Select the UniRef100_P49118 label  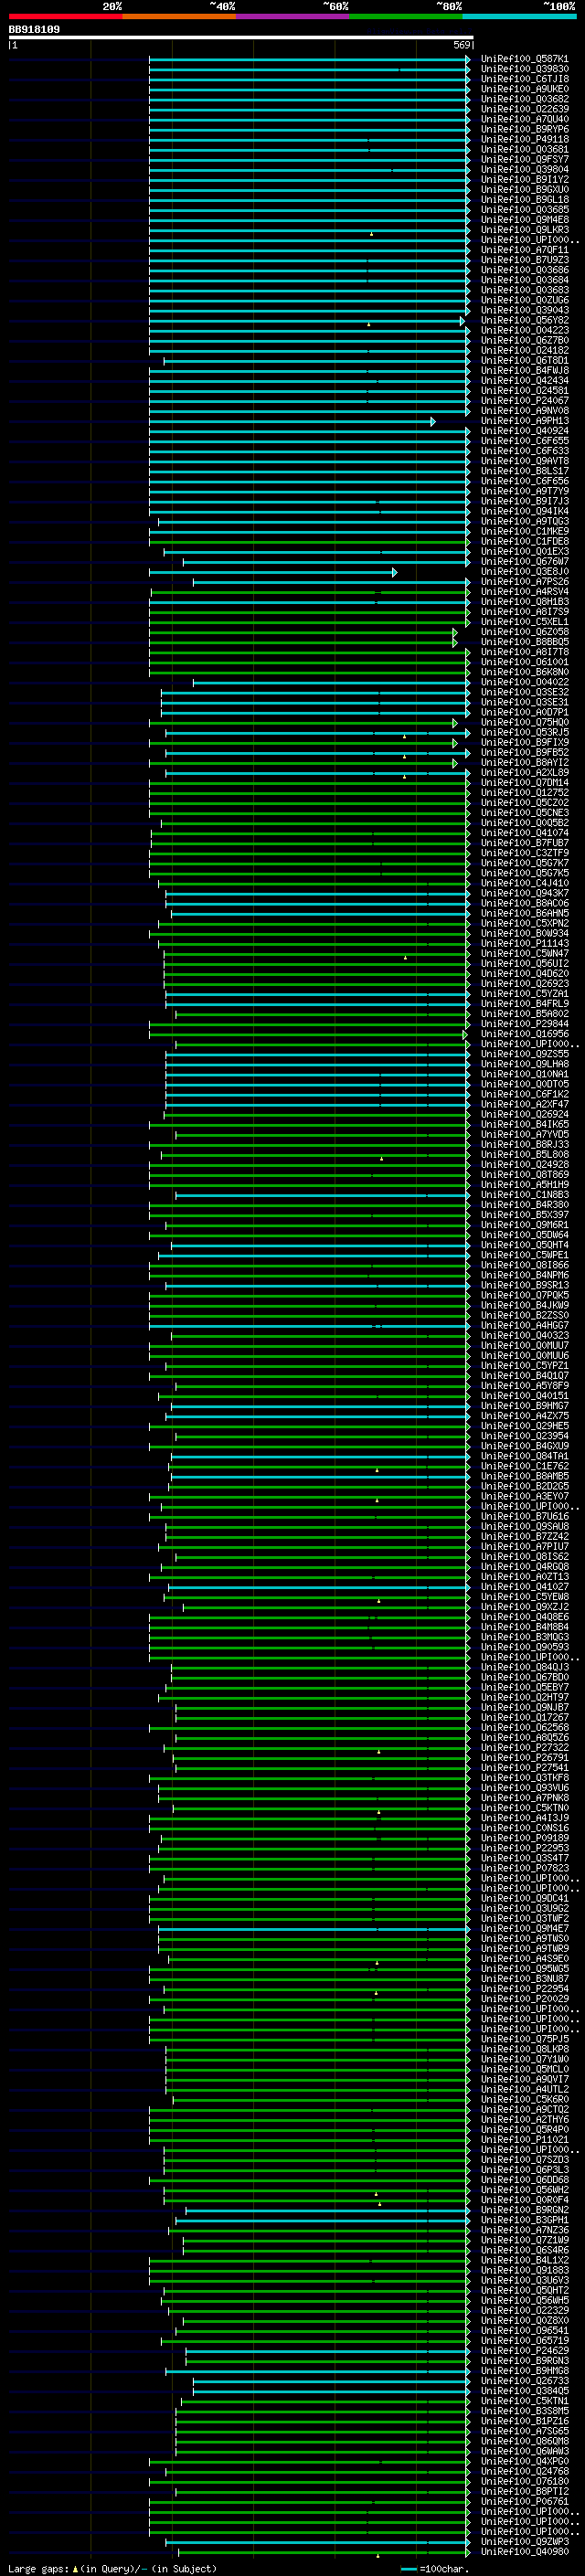525,139
